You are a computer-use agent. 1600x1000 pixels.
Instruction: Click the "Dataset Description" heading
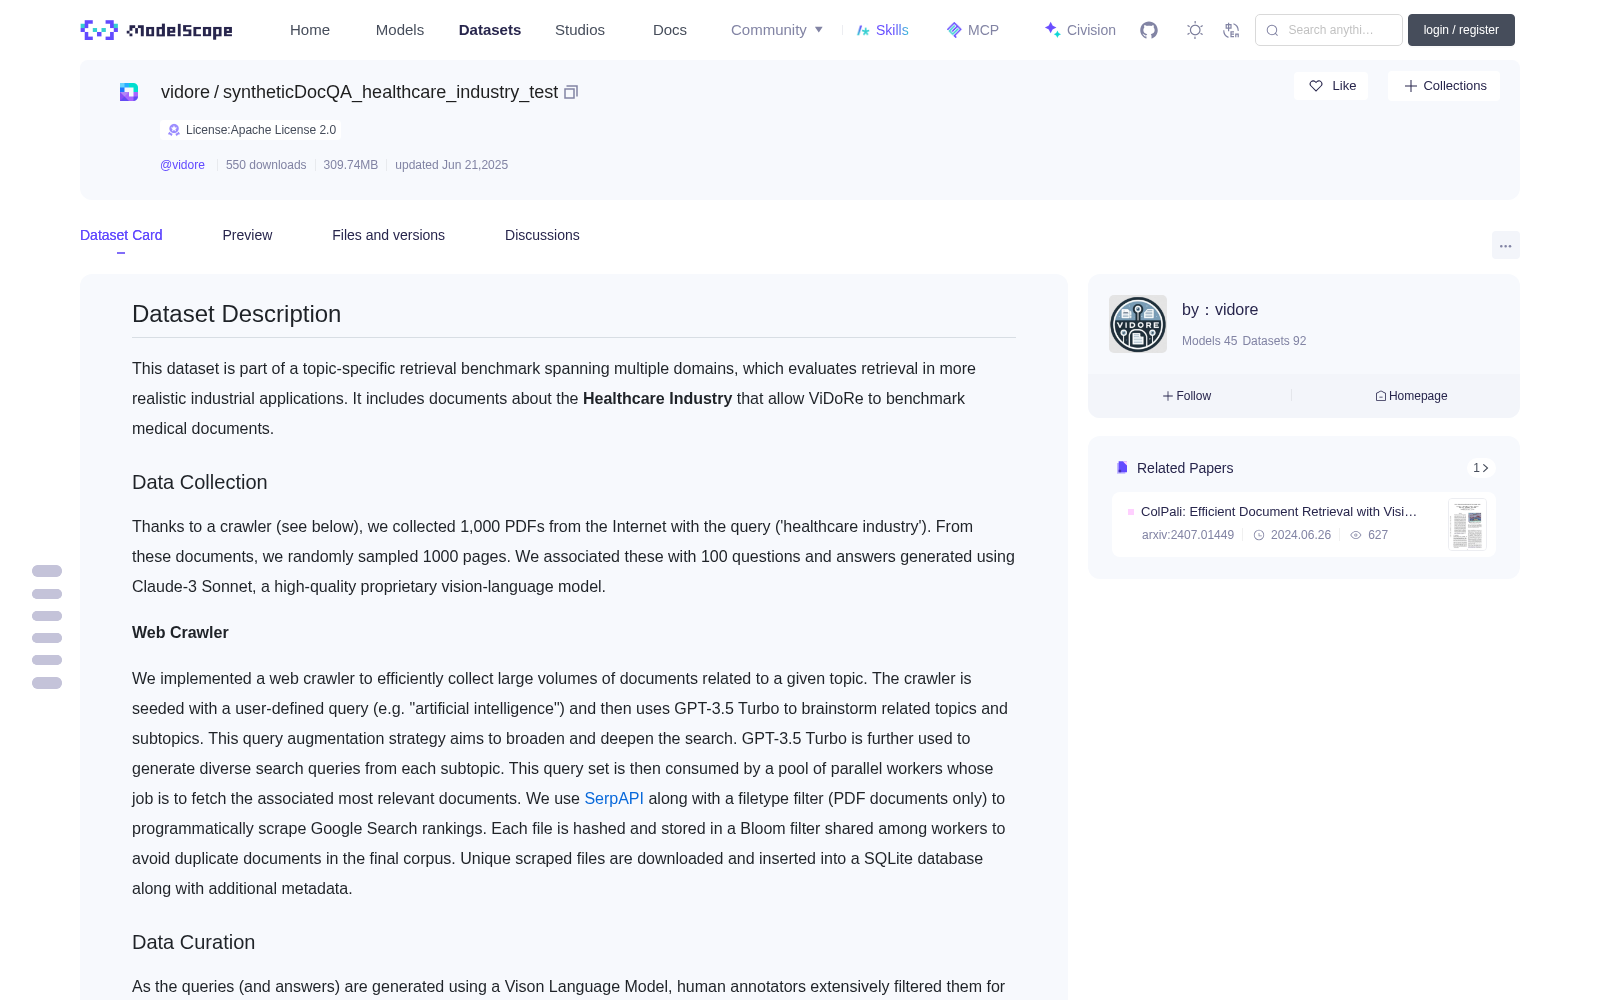click(x=236, y=314)
